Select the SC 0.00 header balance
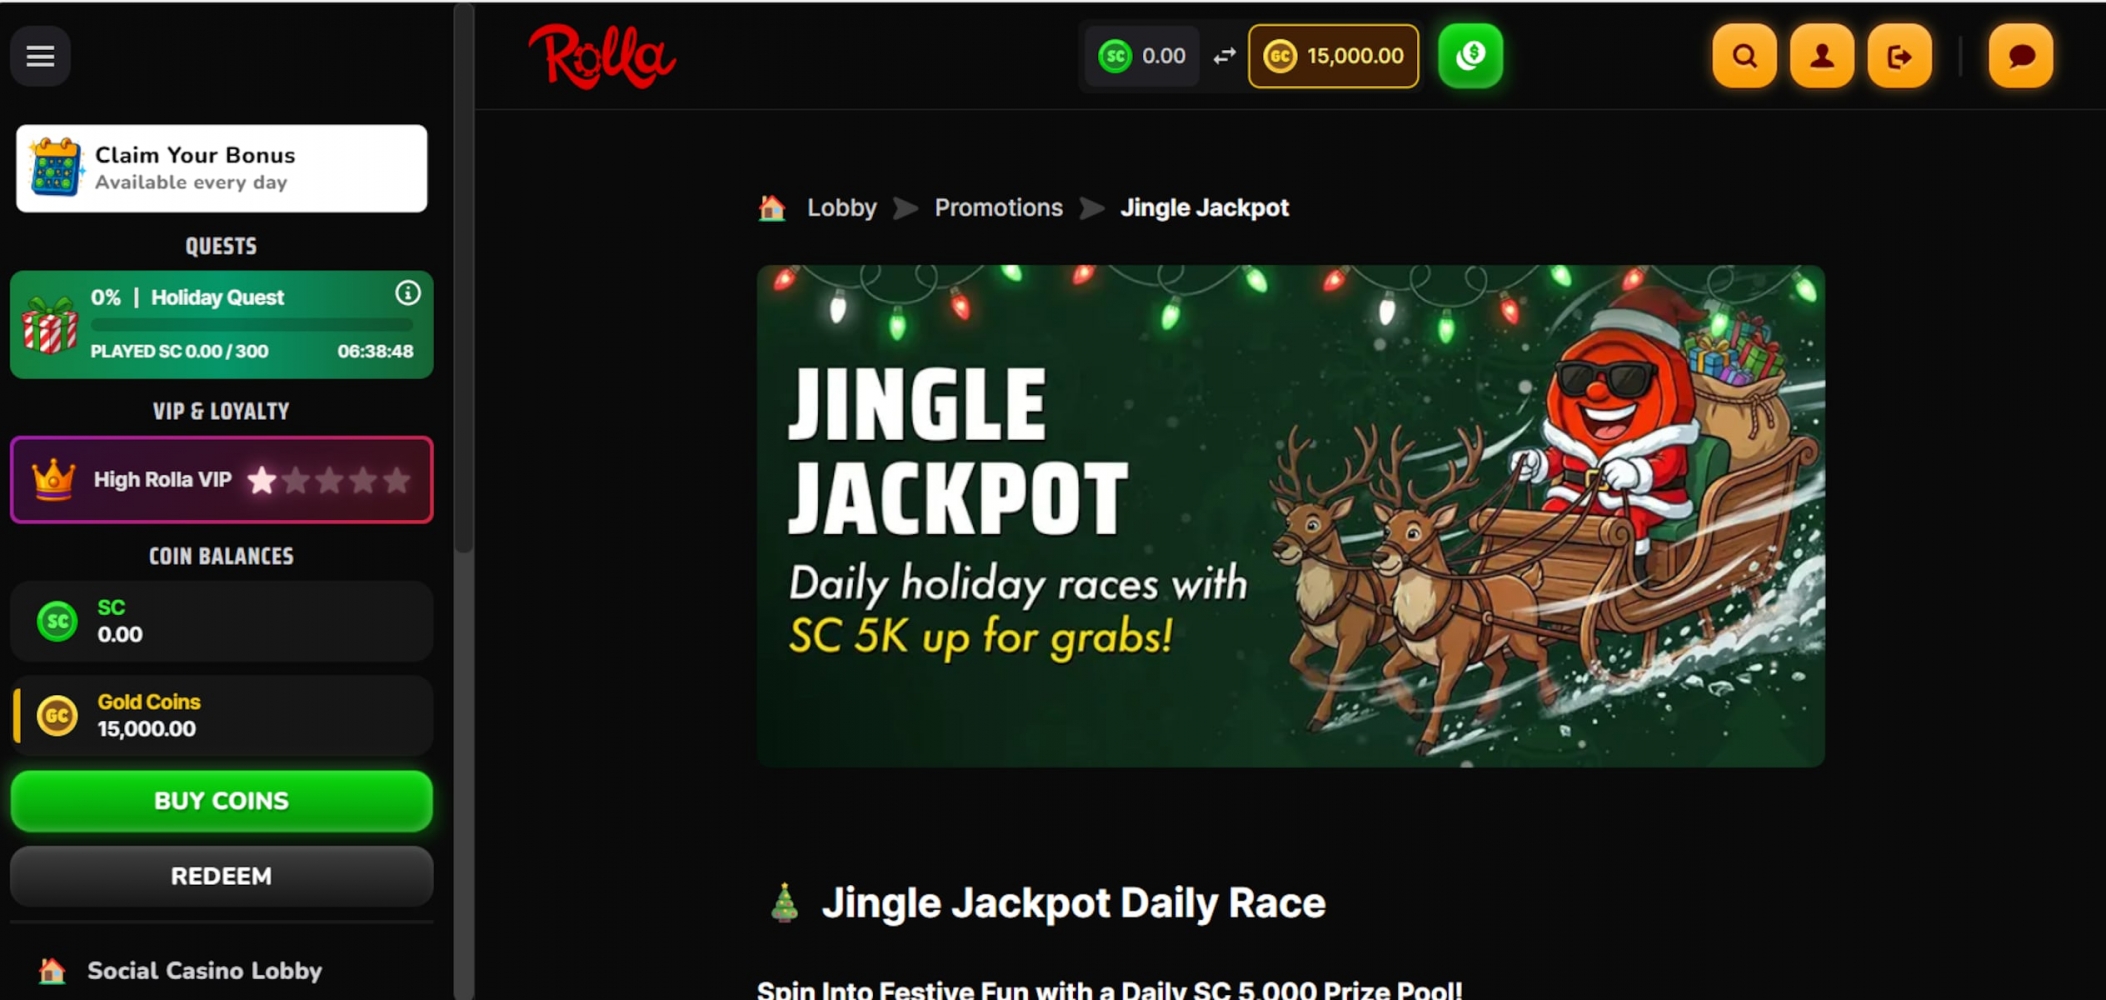 (1142, 56)
